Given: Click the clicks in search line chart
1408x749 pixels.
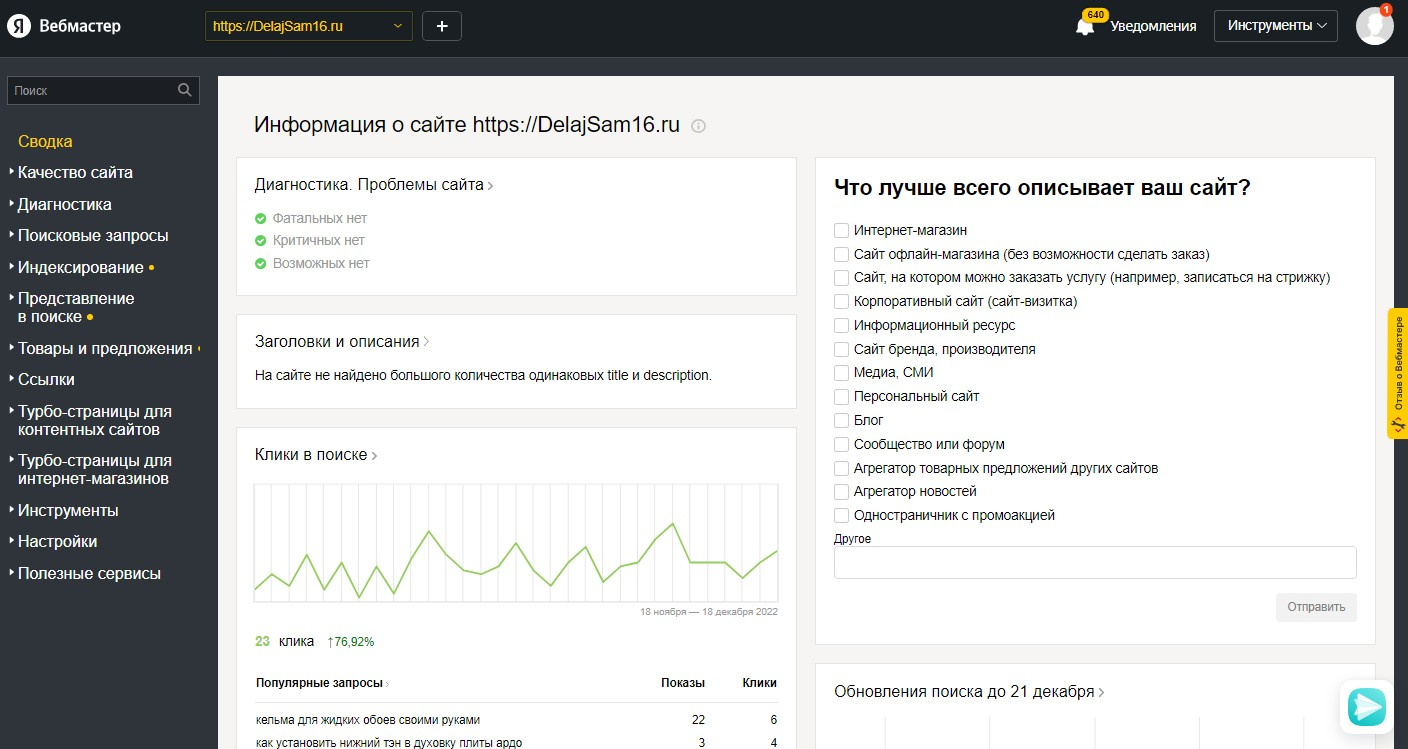Looking at the screenshot, I should 515,543.
